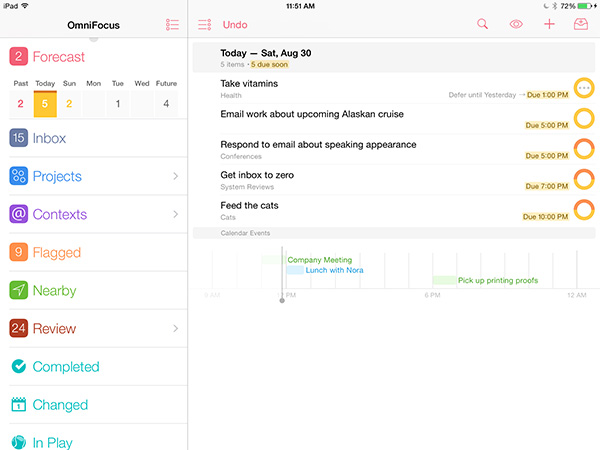Tap the Wi-Fi icon in status bar

click(x=25, y=6)
